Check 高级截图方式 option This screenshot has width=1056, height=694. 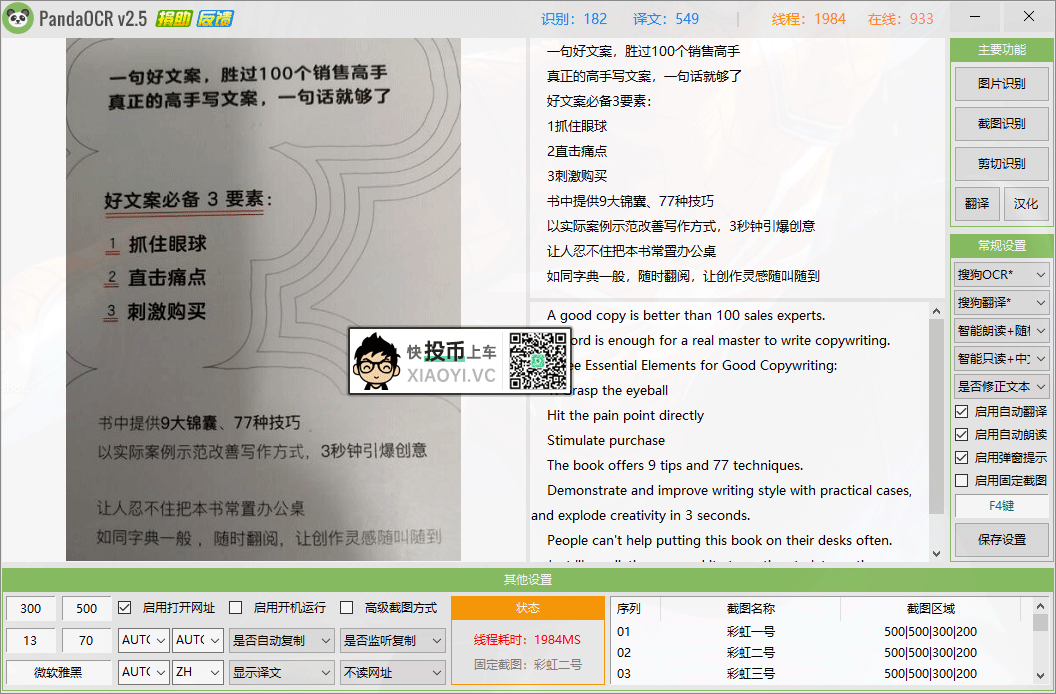point(347,608)
